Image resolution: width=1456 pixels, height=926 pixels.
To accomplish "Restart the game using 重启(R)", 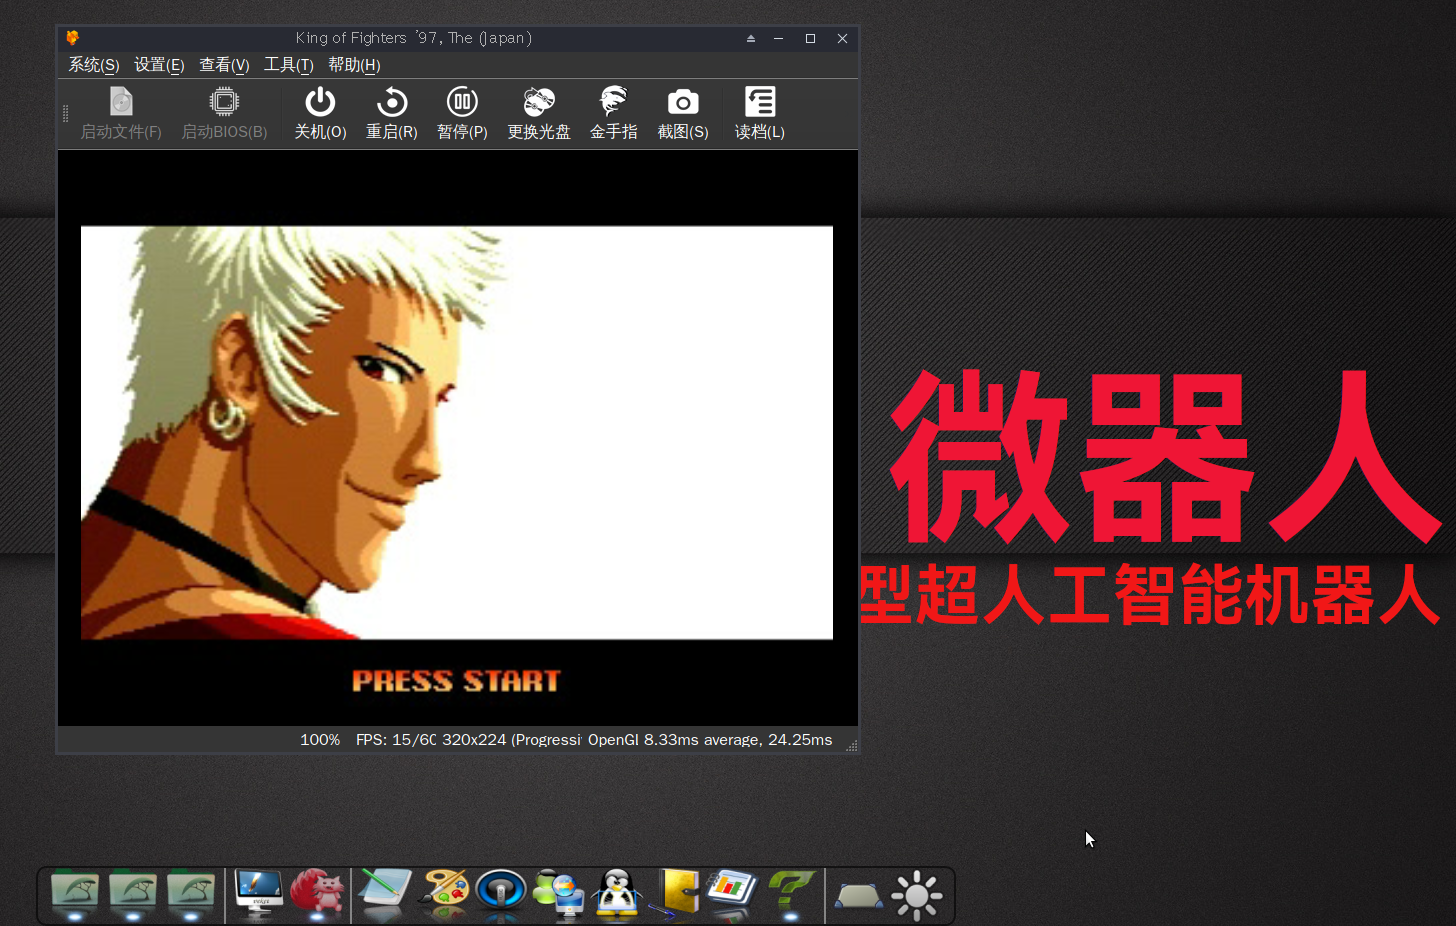I will [x=391, y=114].
